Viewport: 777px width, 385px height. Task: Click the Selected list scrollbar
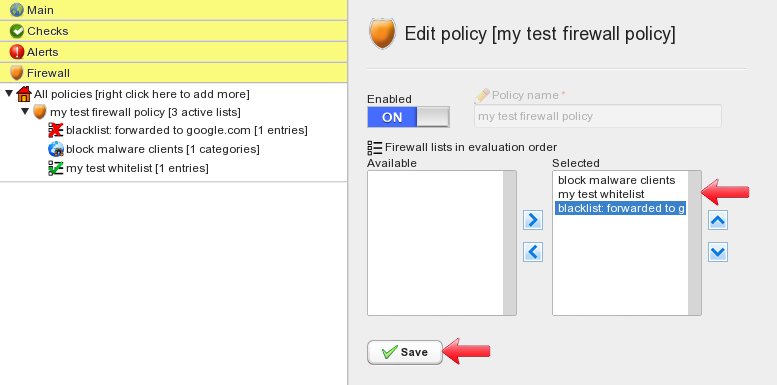coord(694,243)
